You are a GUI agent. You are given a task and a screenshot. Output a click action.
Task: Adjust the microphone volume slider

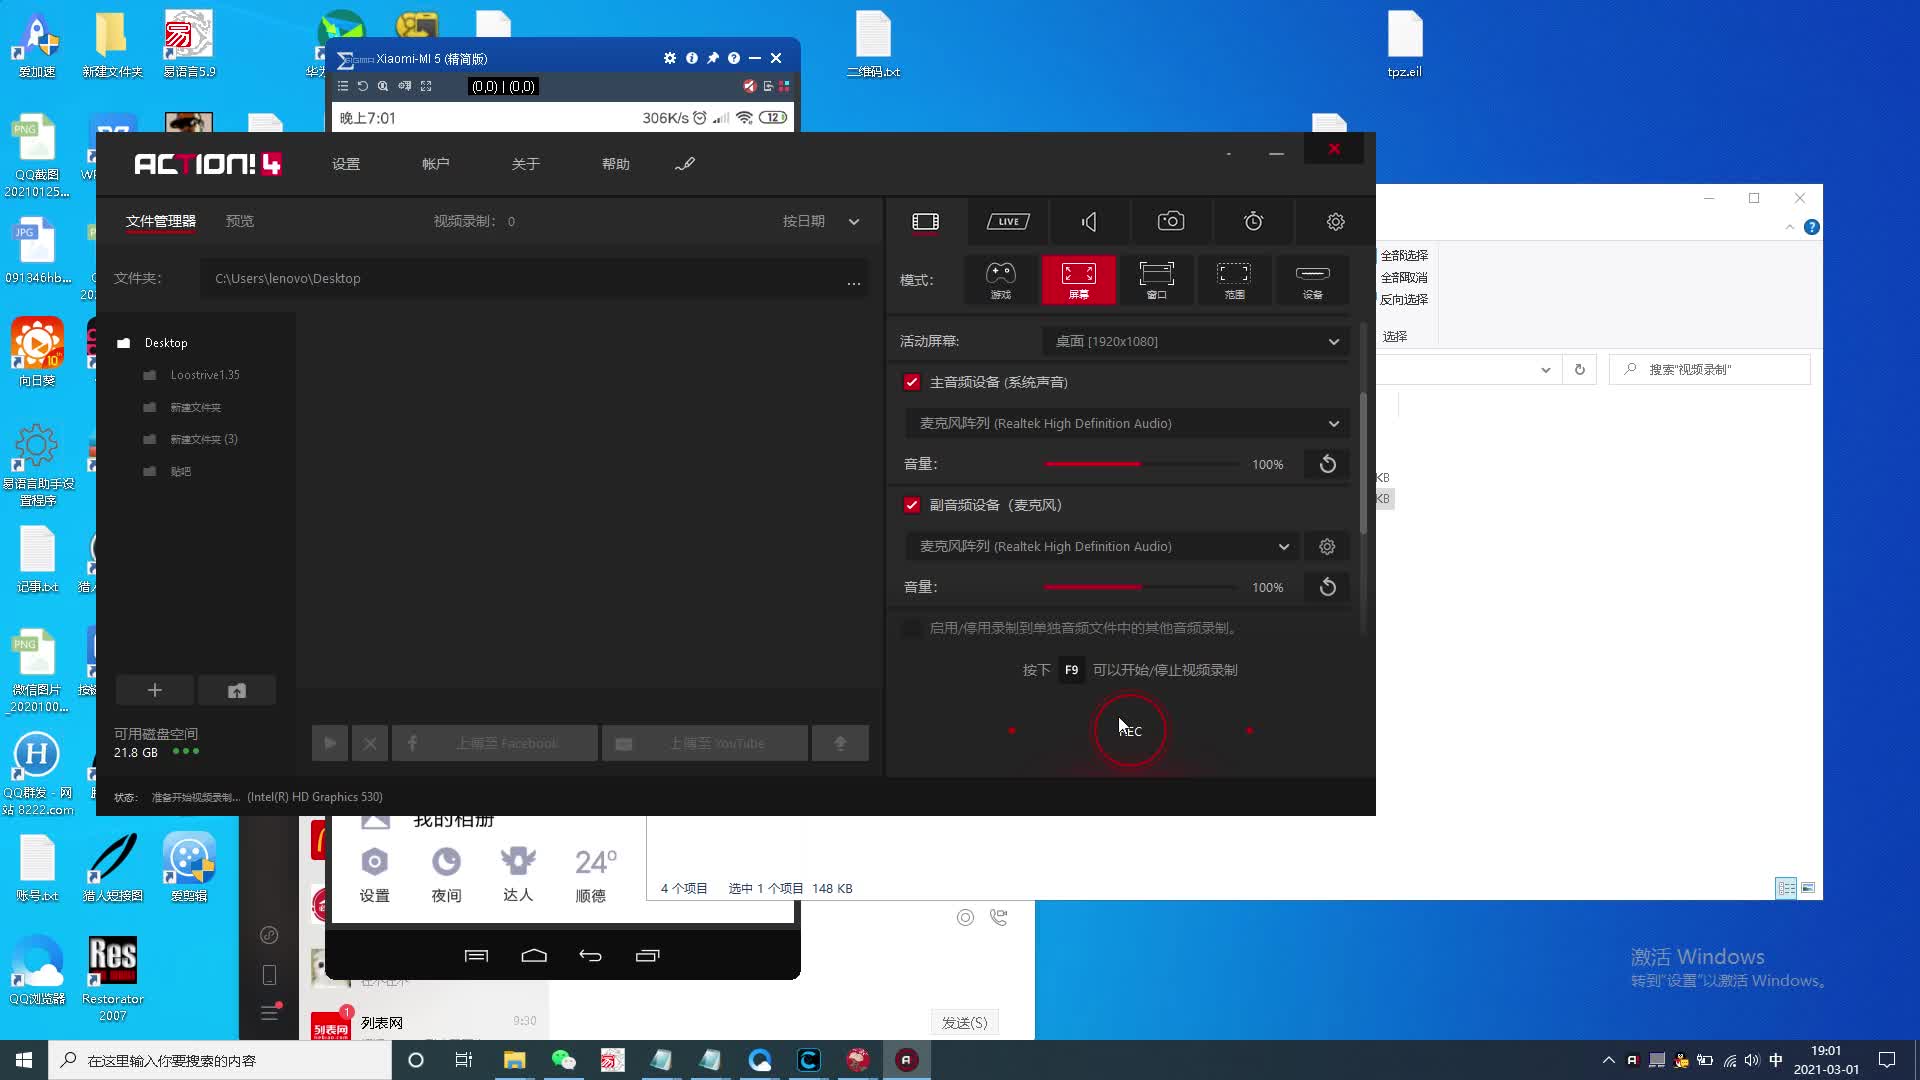coord(1140,587)
